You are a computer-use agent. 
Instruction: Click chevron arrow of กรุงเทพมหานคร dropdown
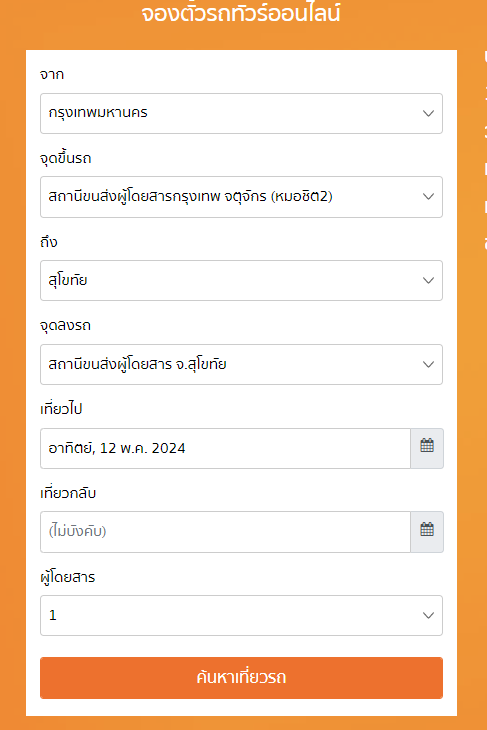click(x=428, y=113)
